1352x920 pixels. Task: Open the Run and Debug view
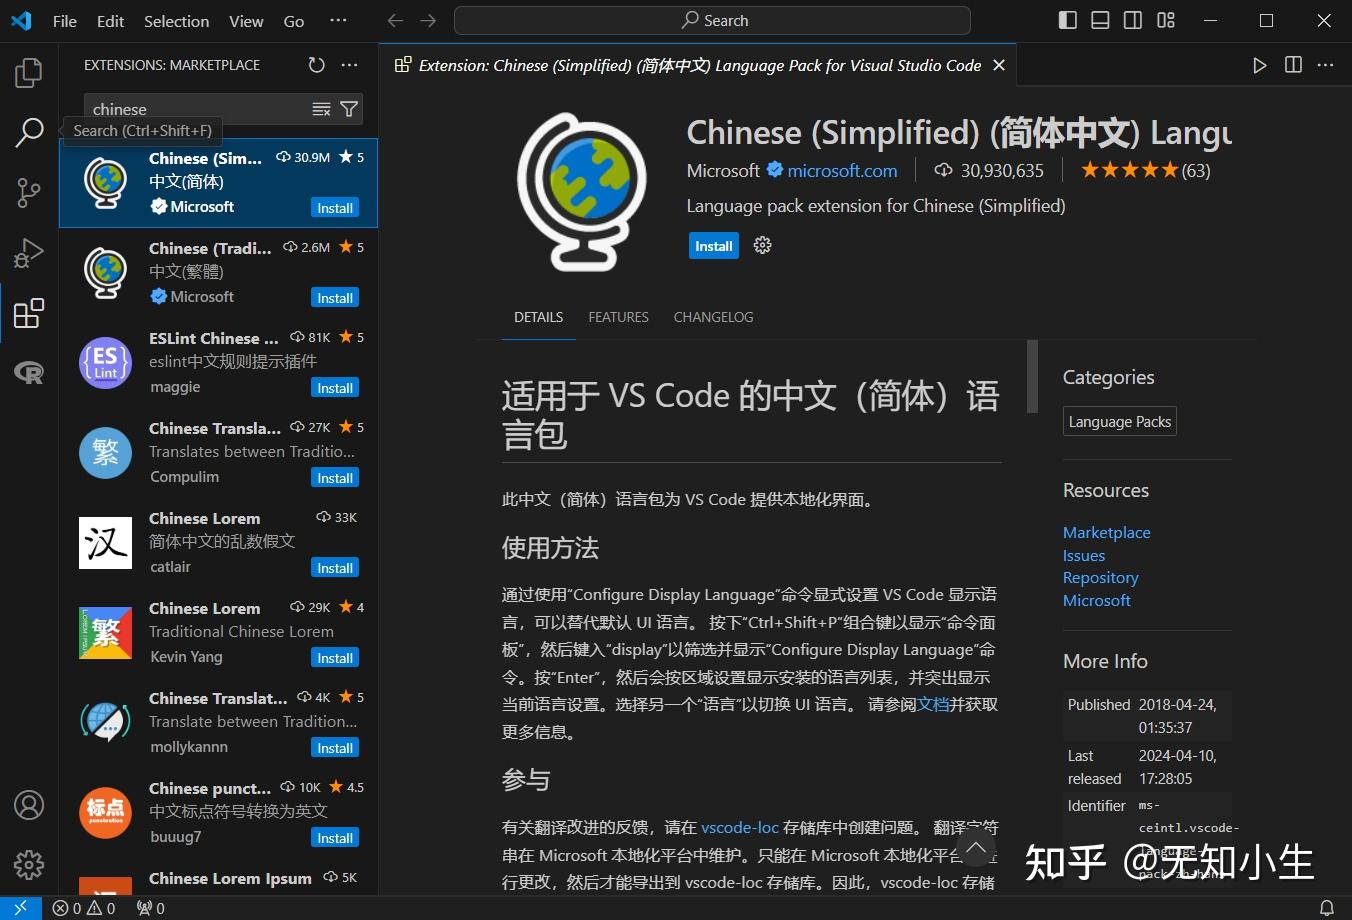point(27,252)
